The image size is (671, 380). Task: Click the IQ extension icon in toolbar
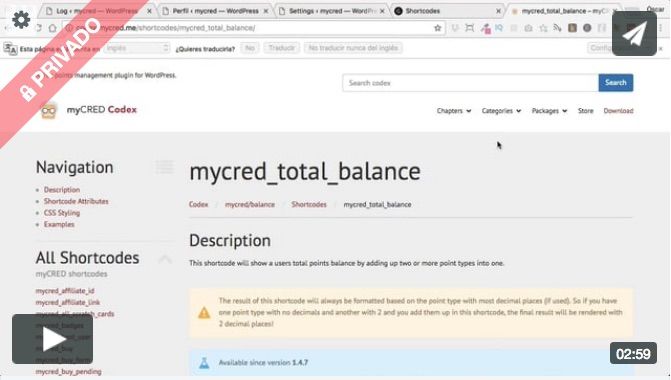pos(499,28)
